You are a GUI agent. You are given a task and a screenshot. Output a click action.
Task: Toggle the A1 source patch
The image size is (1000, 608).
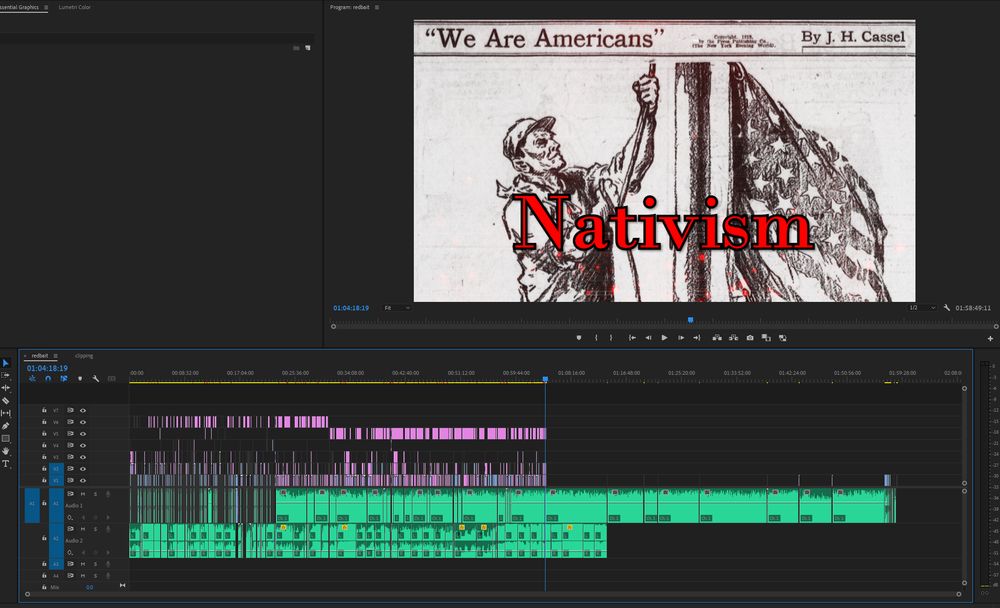coord(32,505)
